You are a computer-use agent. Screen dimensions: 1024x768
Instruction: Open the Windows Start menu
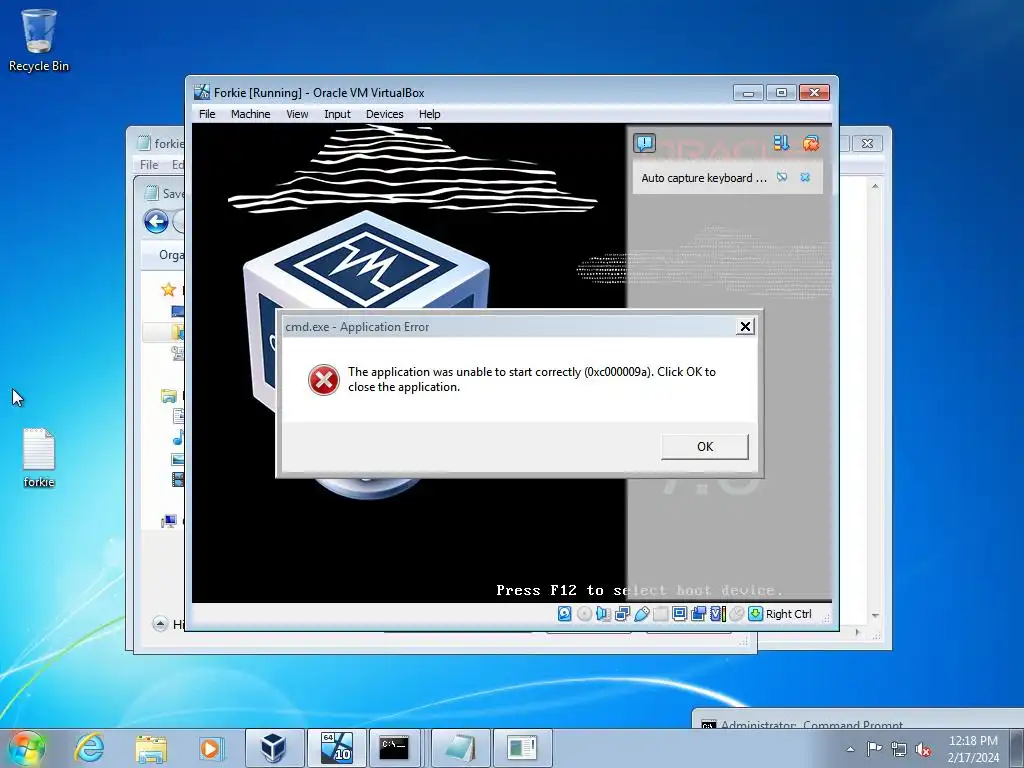click(x=27, y=748)
